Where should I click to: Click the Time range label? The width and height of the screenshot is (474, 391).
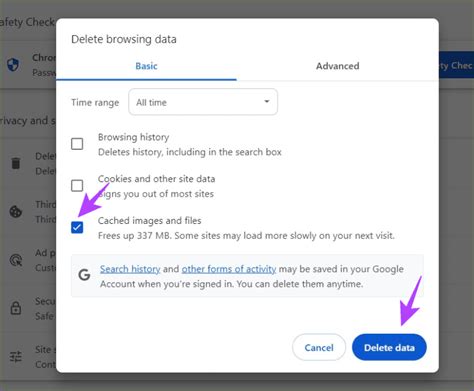95,102
